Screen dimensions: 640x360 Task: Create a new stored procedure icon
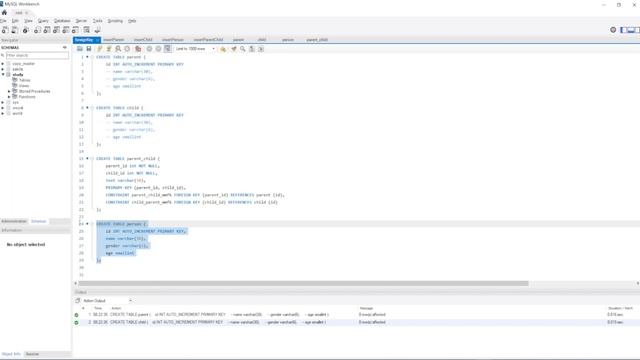(x=66, y=30)
